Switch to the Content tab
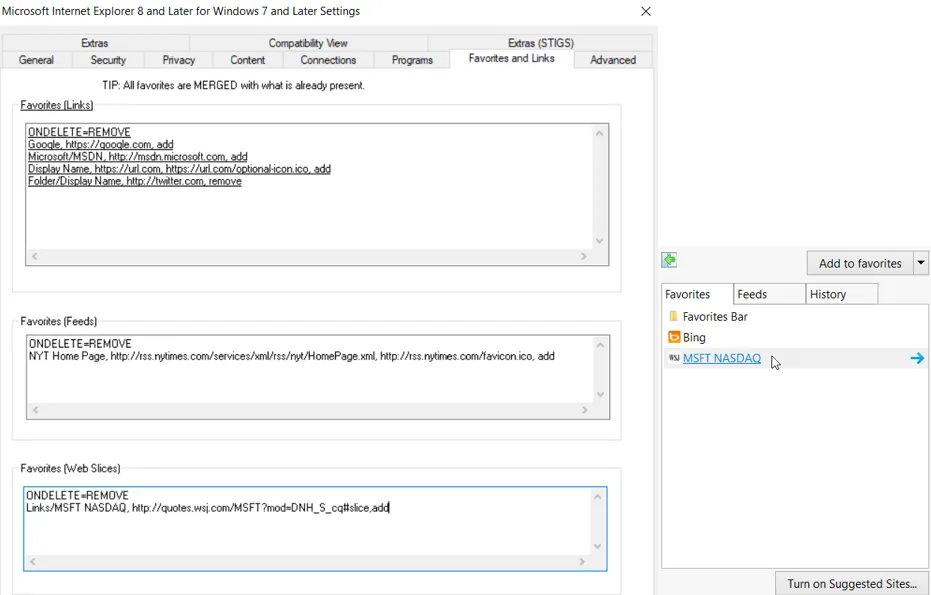 248,60
